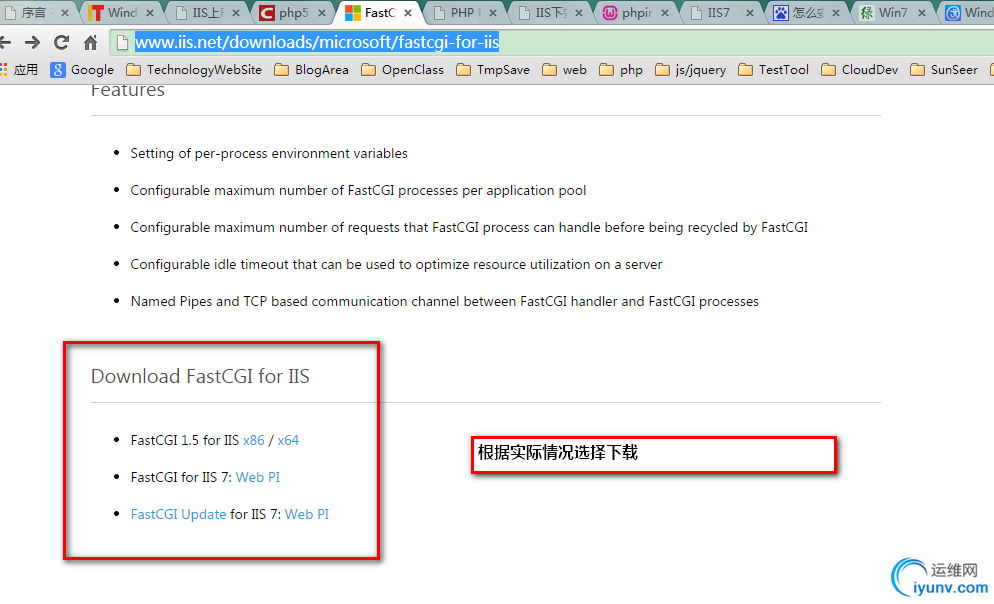994x604 pixels.
Task: Click 'Setting of per-process environment variables' text
Action: tap(269, 153)
